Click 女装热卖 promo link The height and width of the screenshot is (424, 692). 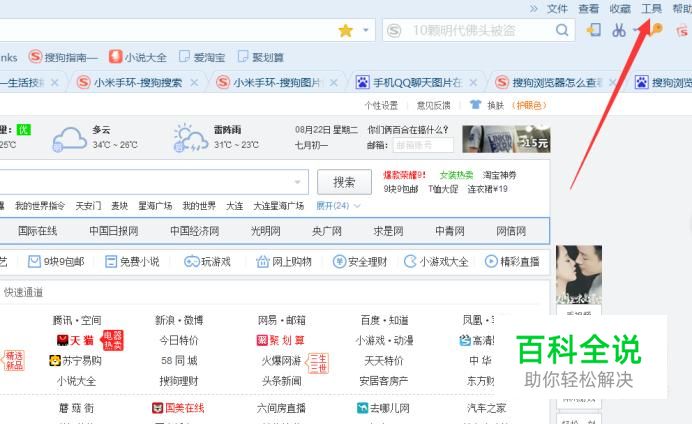coord(456,175)
